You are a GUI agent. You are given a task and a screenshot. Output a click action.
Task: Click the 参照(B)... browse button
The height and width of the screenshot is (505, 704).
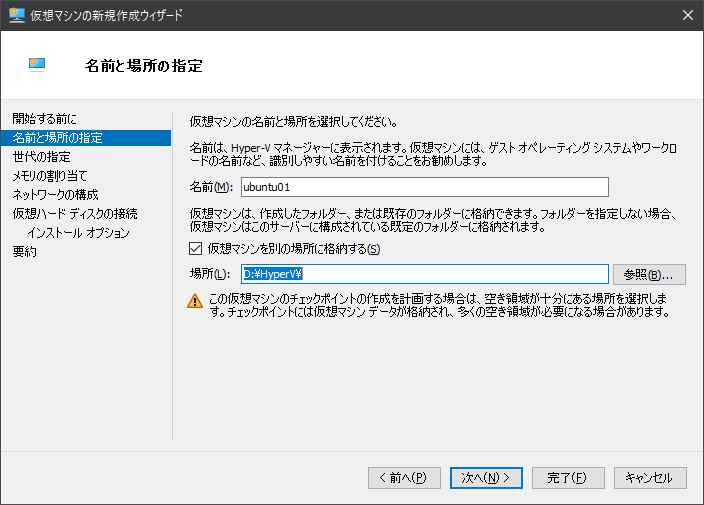[649, 274]
